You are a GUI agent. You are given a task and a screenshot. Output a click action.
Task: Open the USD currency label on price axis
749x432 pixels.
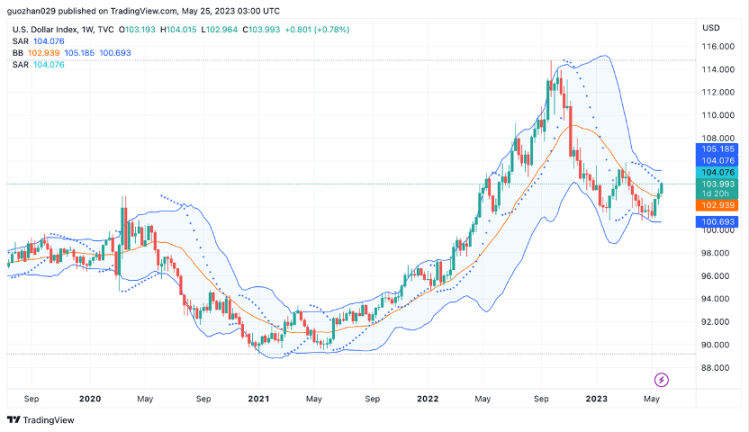711,27
